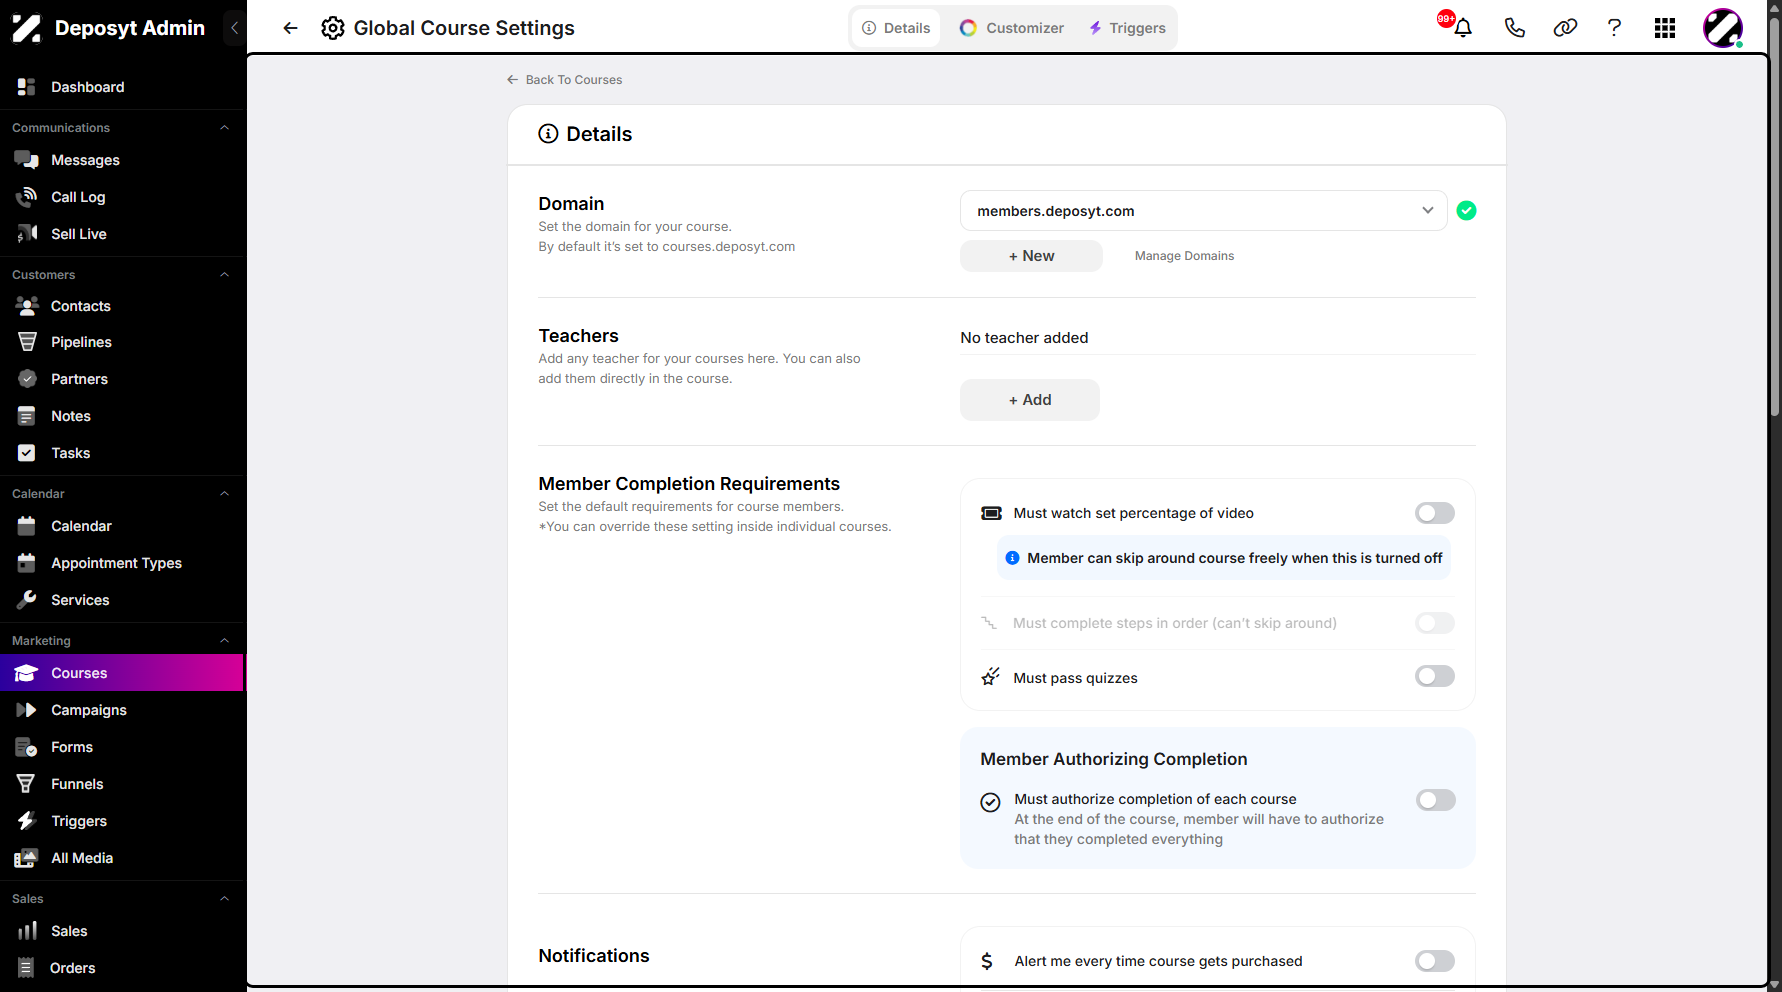Open help question mark icon
This screenshot has height=992, width=1782.
coord(1614,28)
